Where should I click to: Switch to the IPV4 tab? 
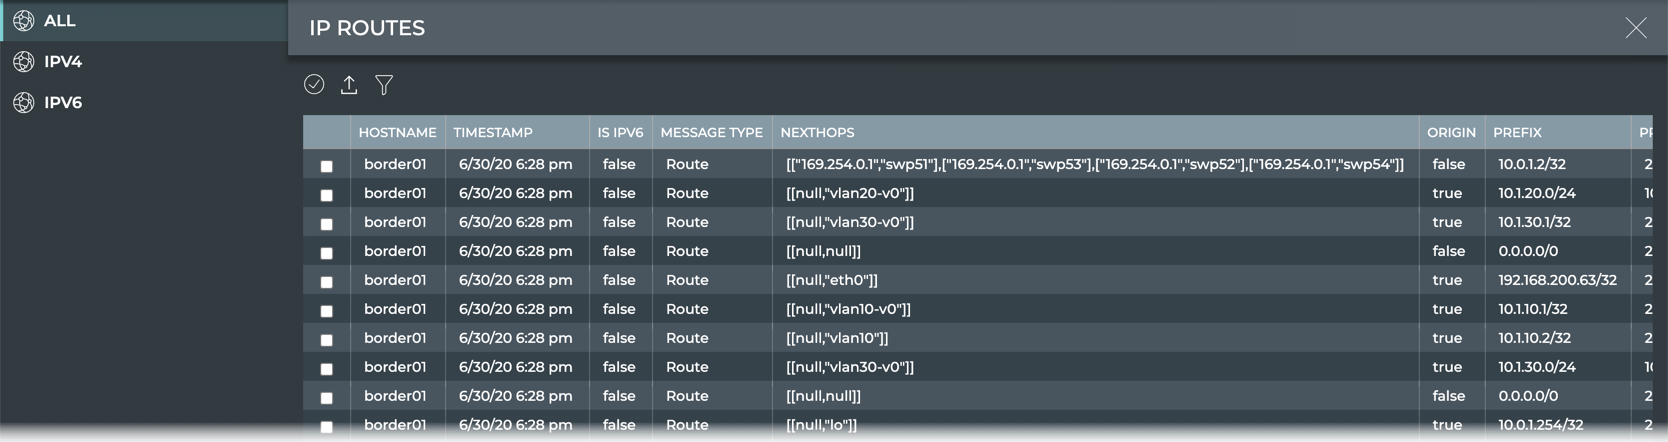point(63,62)
